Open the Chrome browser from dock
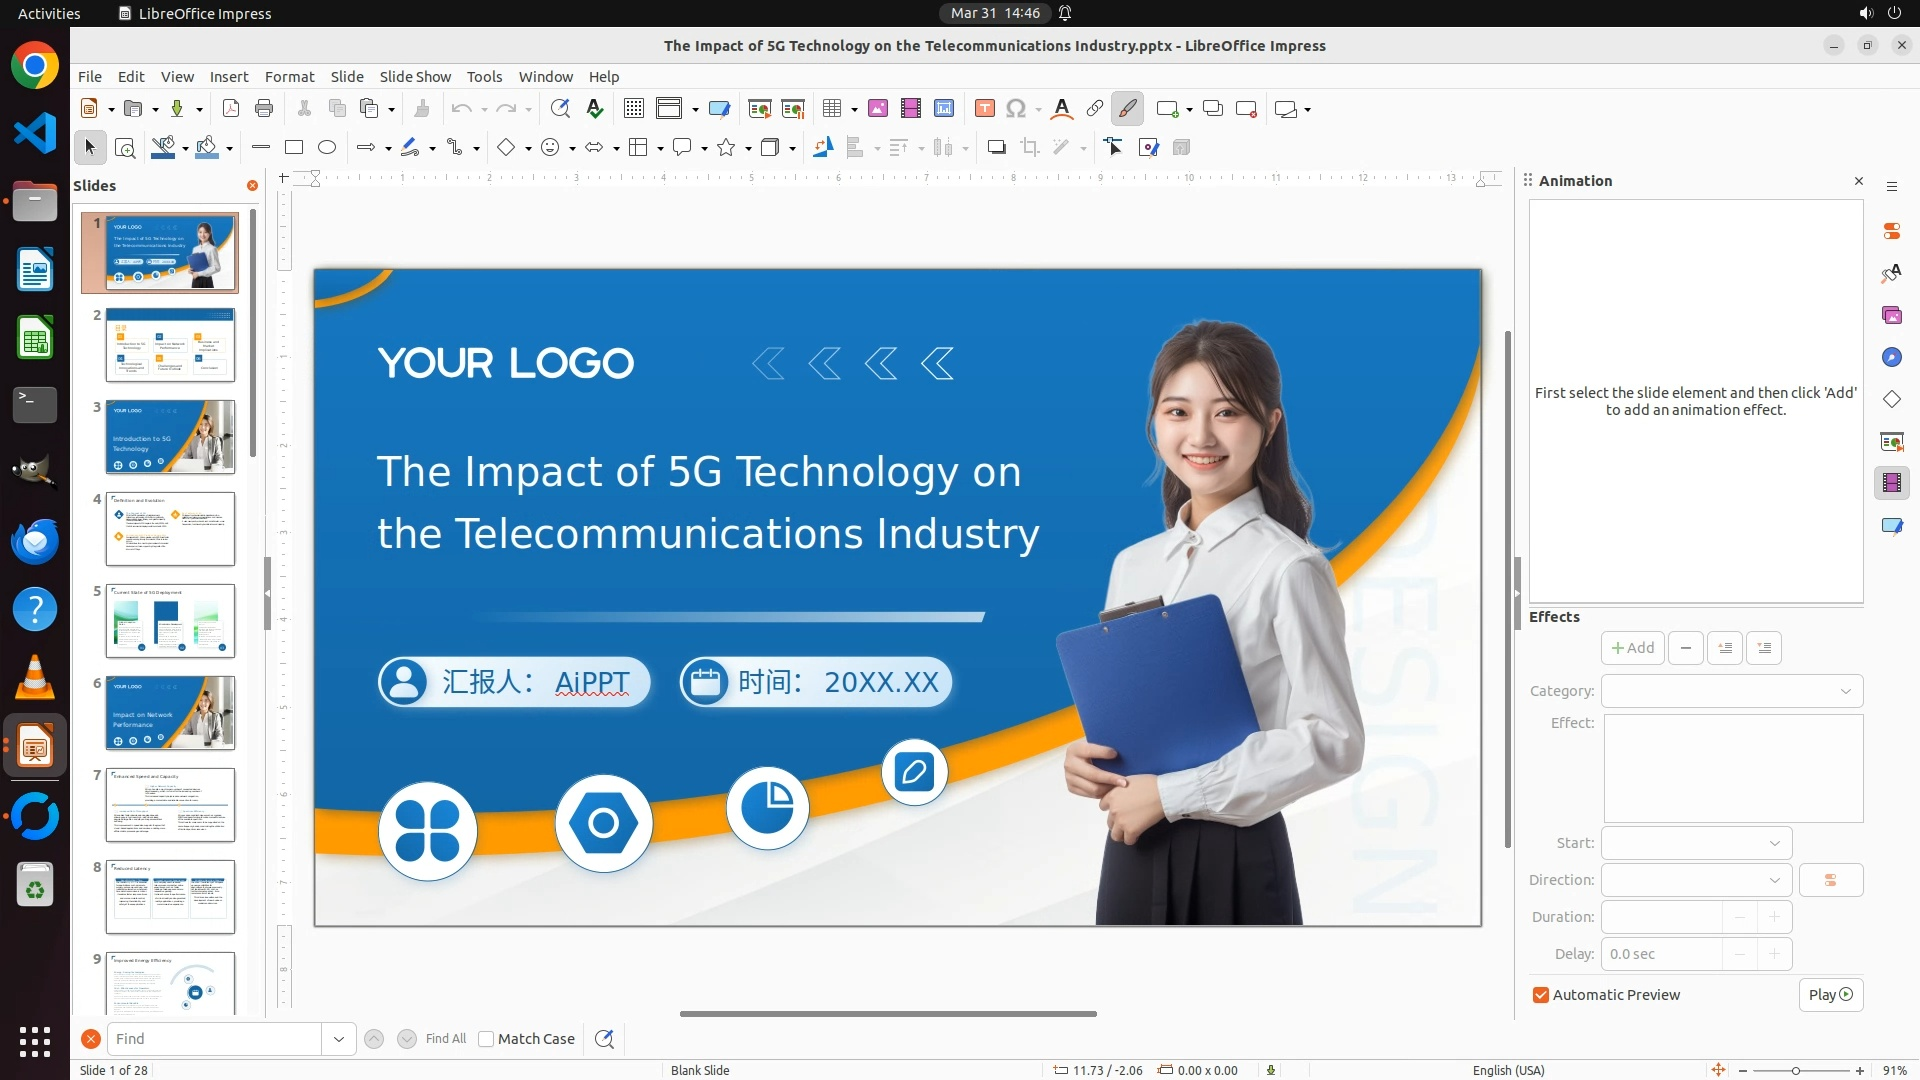1920x1080 pixels. click(x=35, y=67)
